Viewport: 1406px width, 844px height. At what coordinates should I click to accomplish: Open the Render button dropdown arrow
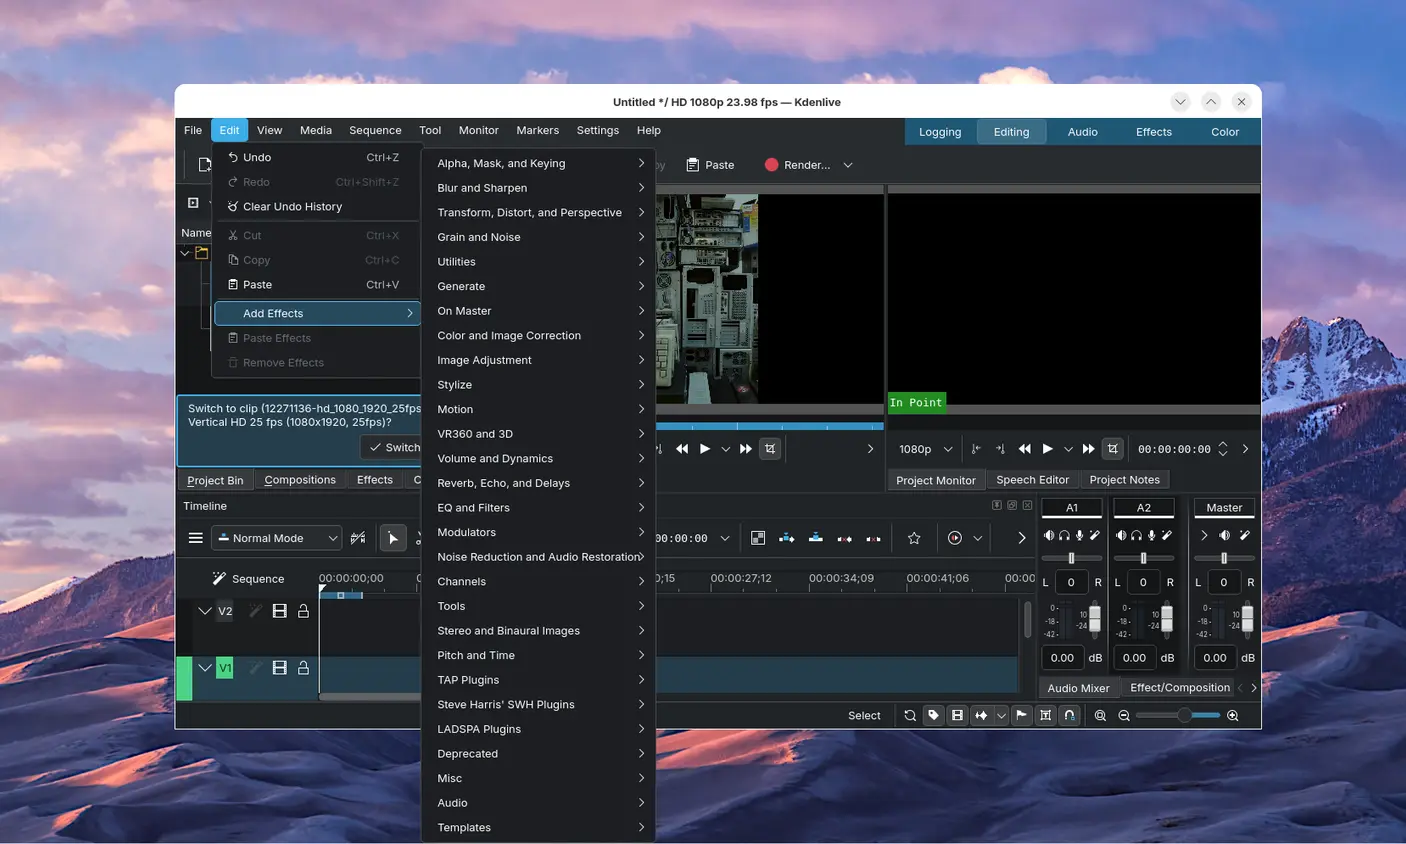pyautogui.click(x=848, y=165)
